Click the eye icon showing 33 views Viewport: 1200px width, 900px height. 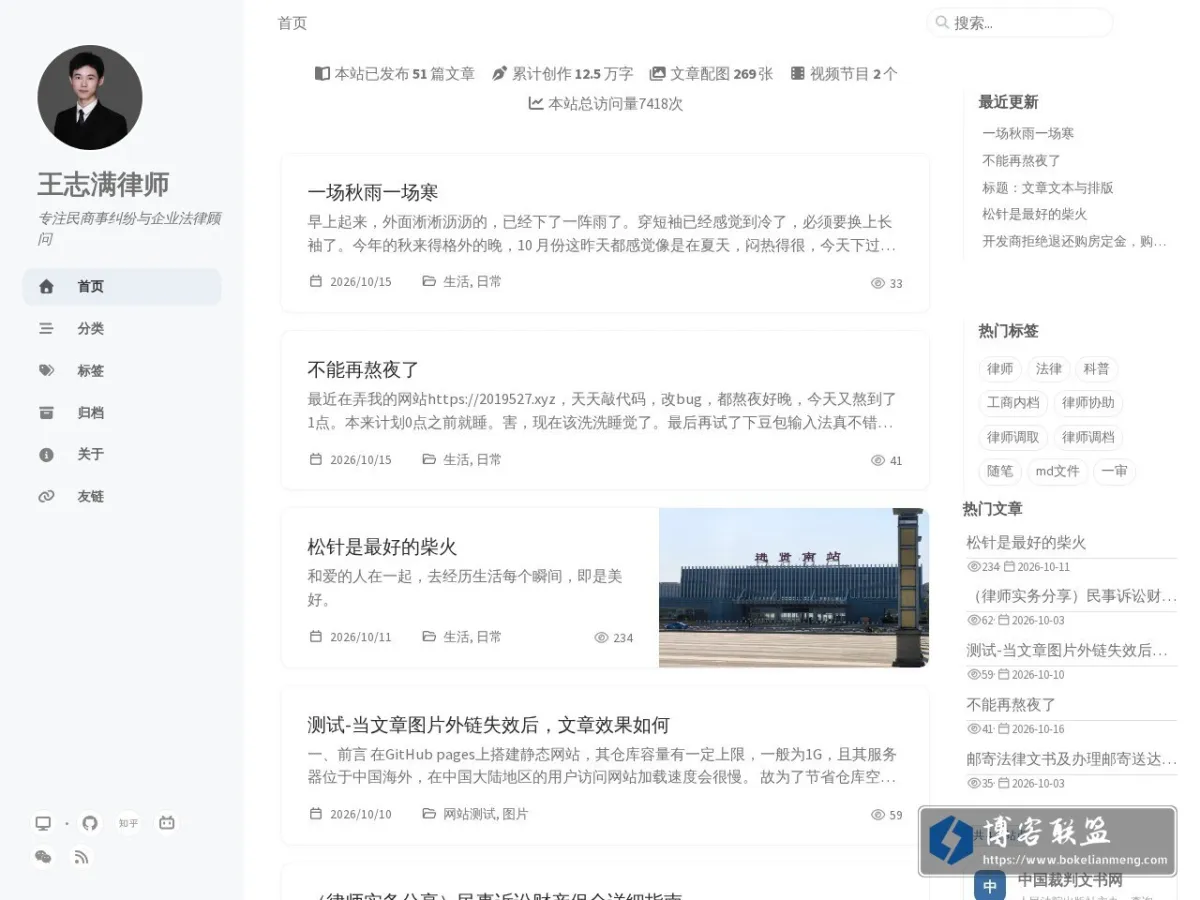(x=878, y=283)
